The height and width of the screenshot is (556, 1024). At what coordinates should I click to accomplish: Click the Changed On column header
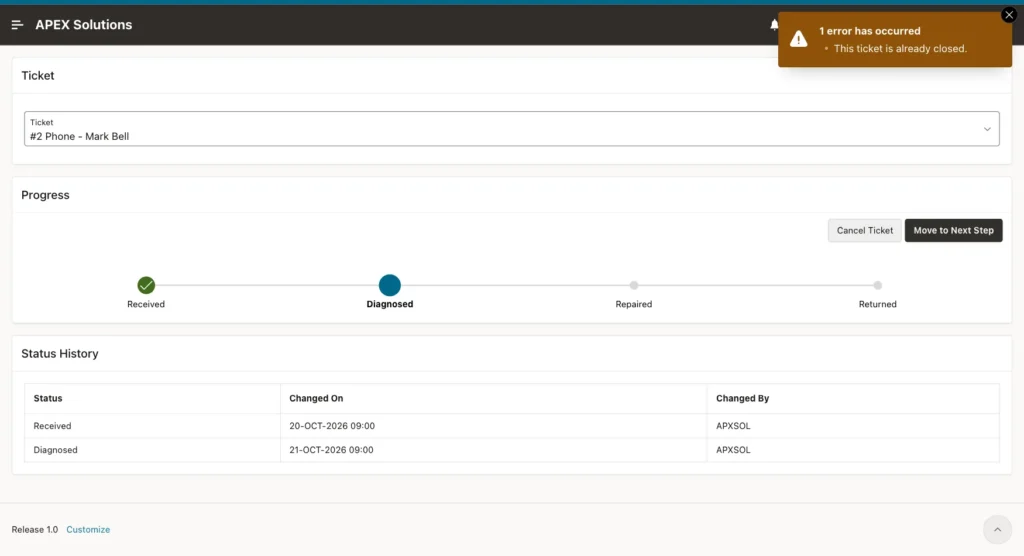(316, 398)
